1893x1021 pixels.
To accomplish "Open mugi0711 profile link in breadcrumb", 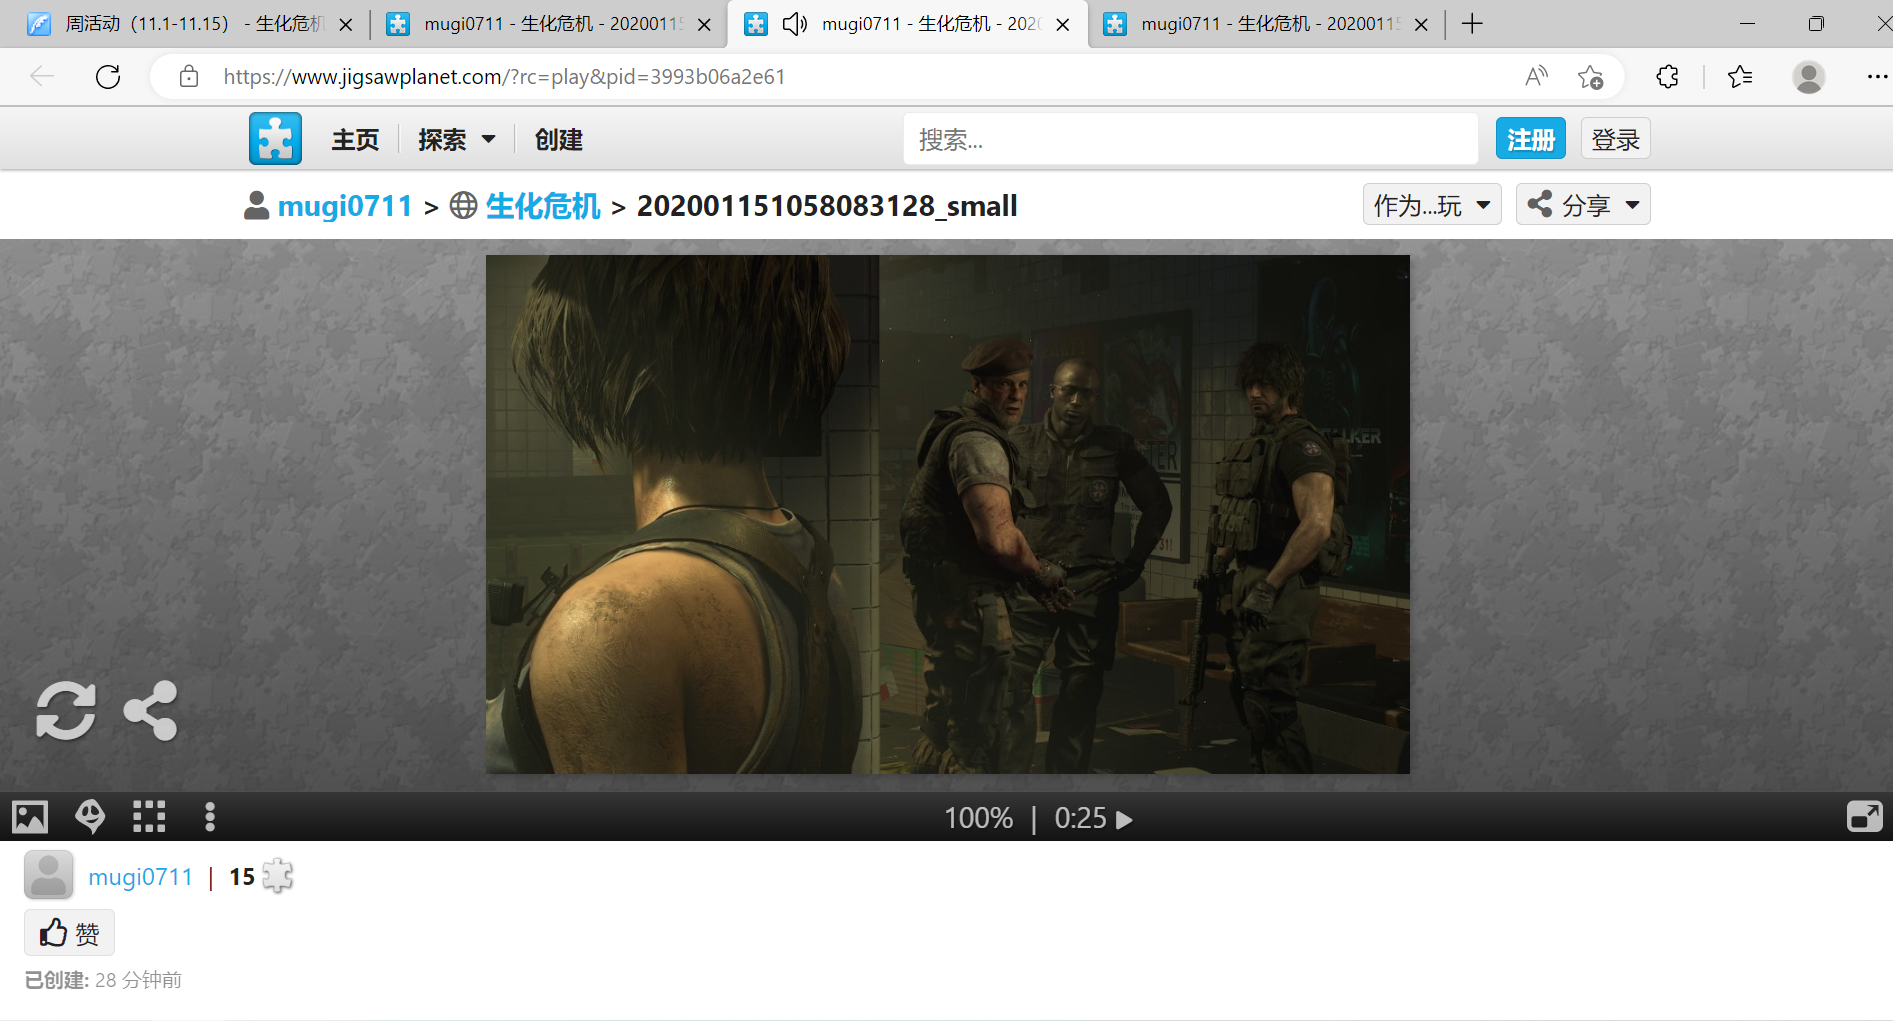I will pos(345,206).
